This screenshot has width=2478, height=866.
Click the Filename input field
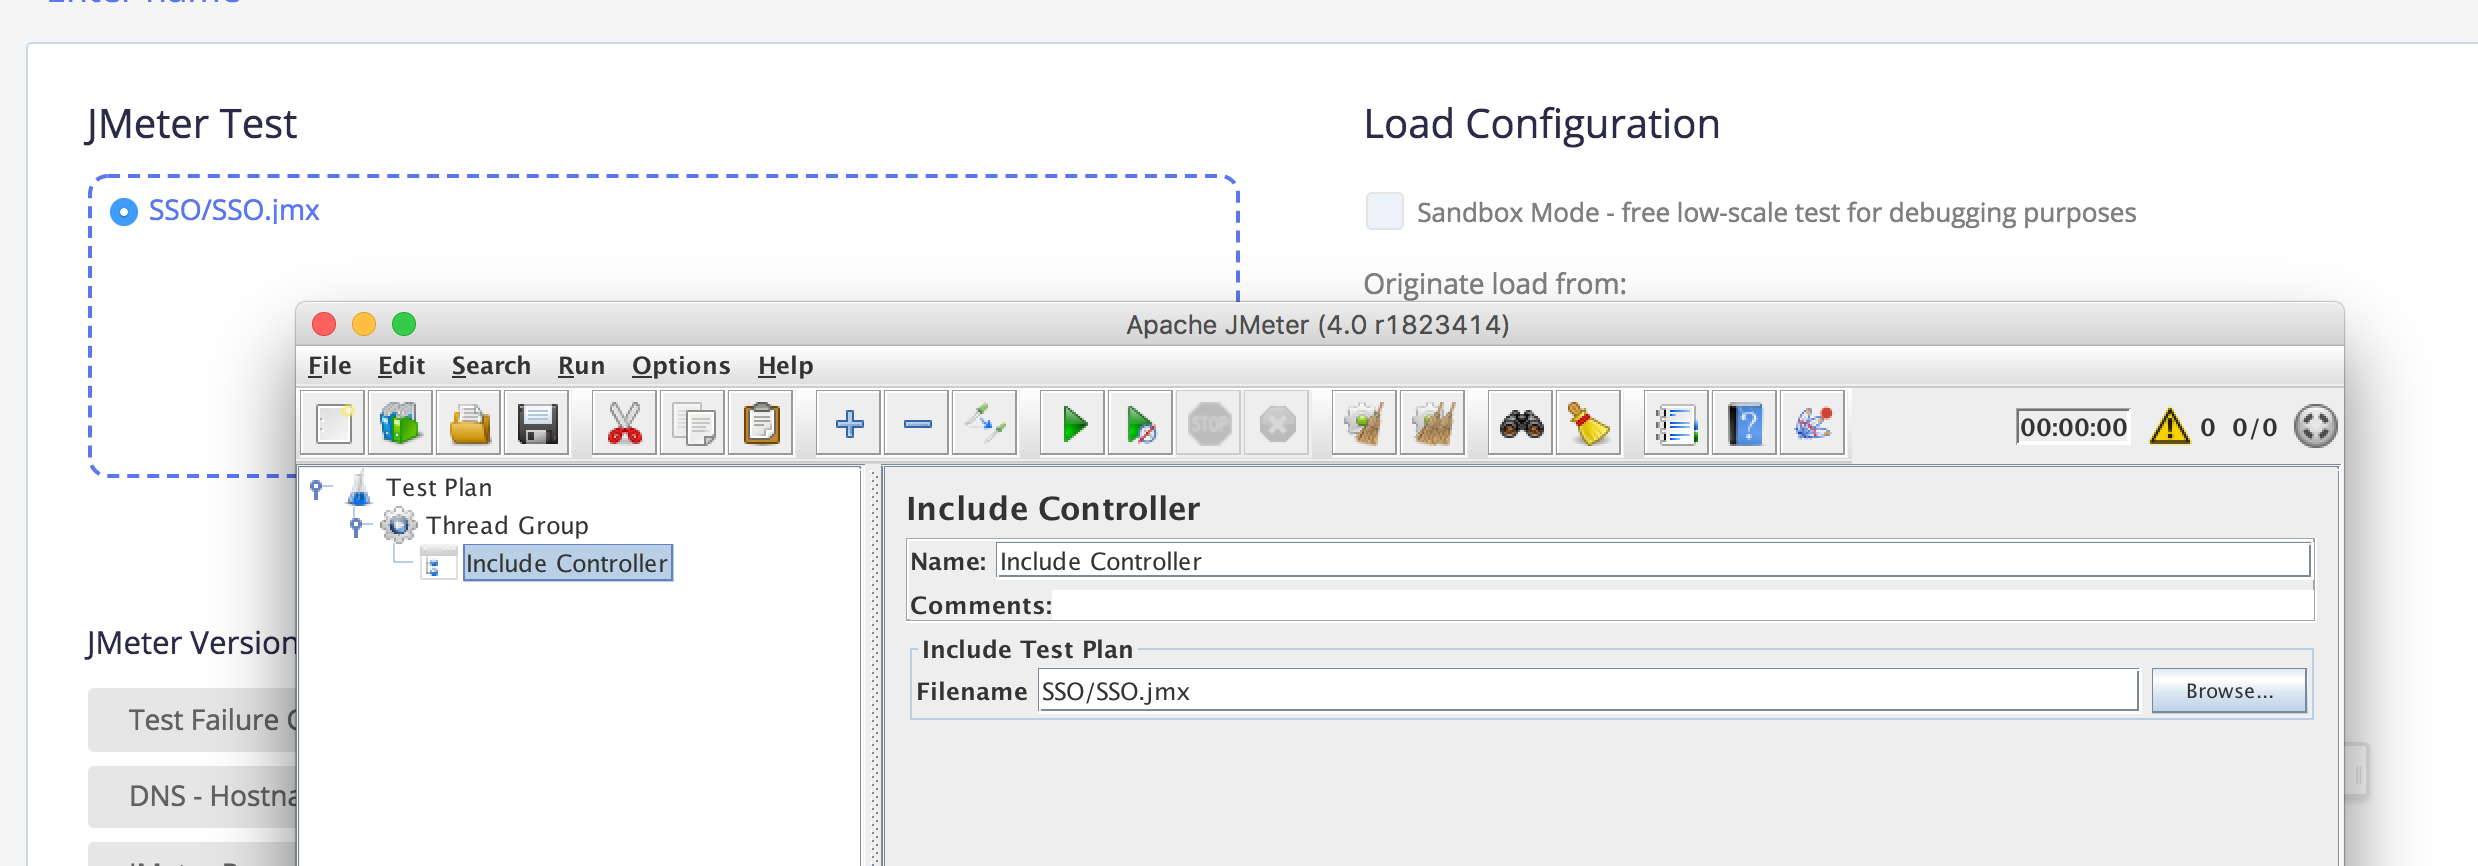coord(1588,691)
